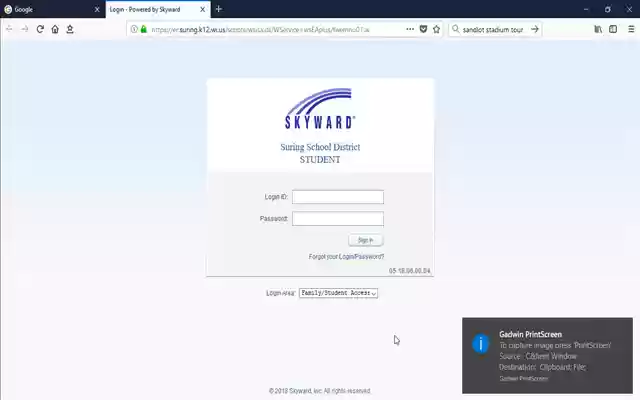Click the 2018 Skyward copyright text
This screenshot has width=640, height=400.
pyautogui.click(x=320, y=391)
